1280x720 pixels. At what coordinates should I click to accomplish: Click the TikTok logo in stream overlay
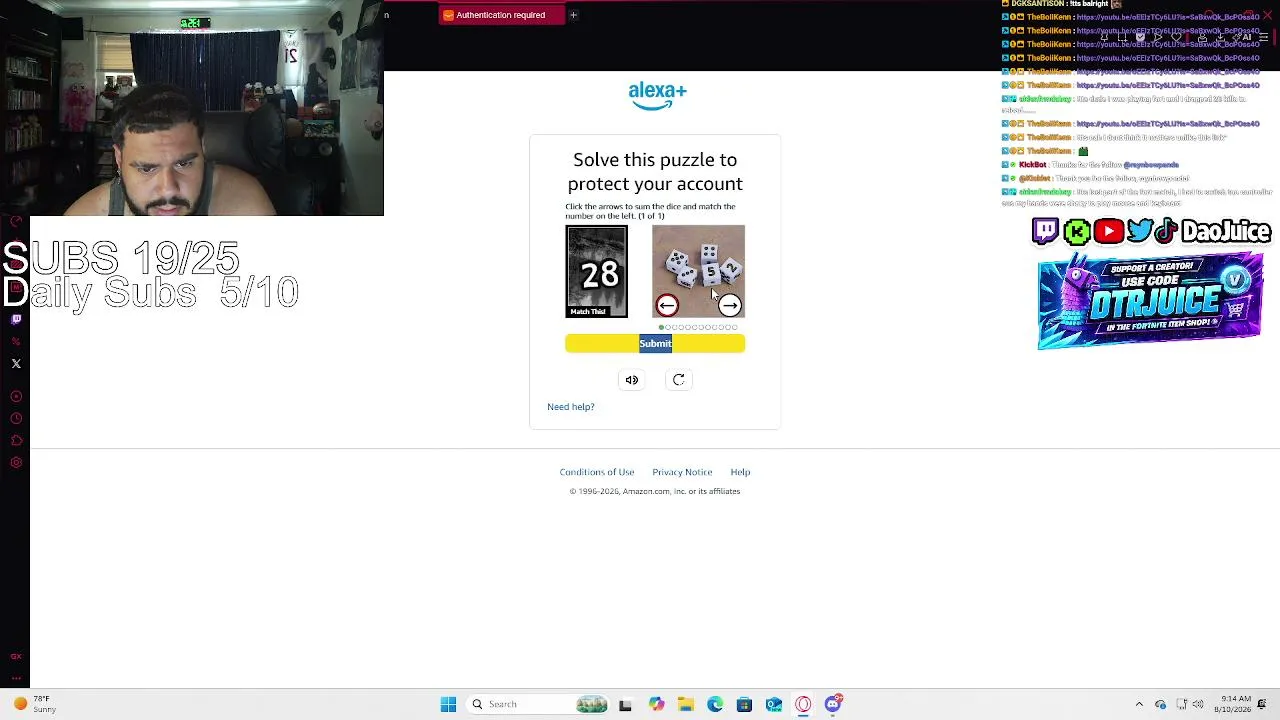click(1166, 232)
